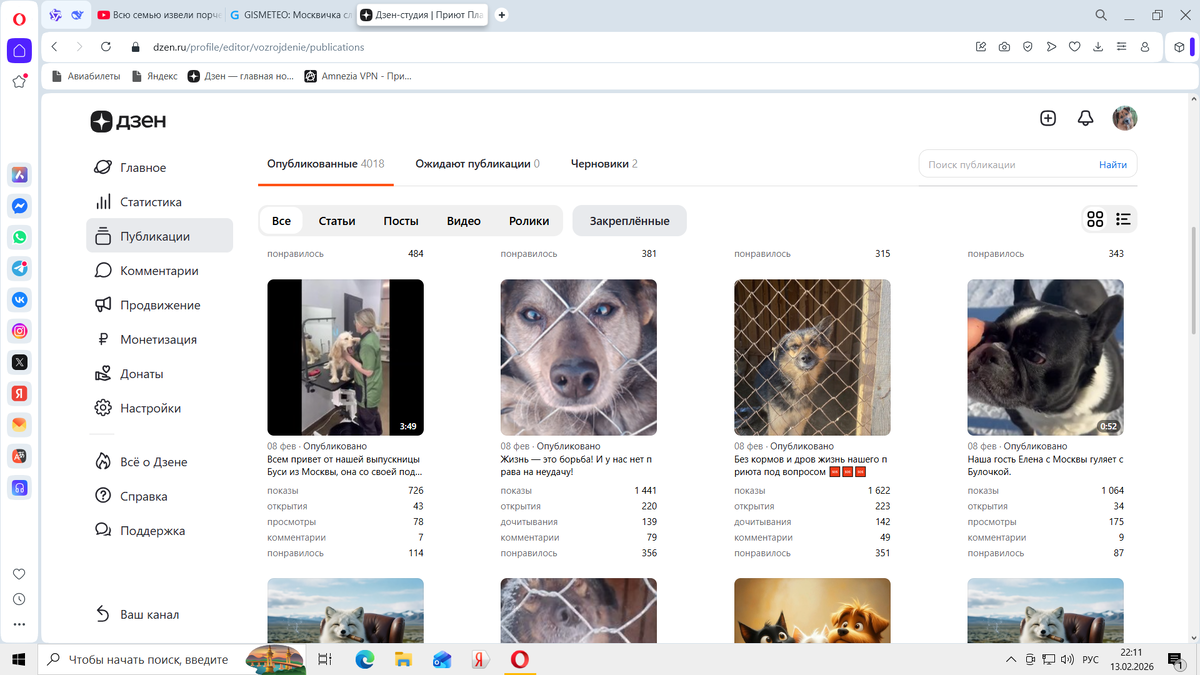Click the Поиск публикации input field
This screenshot has height=675, width=1200.
[1005, 165]
